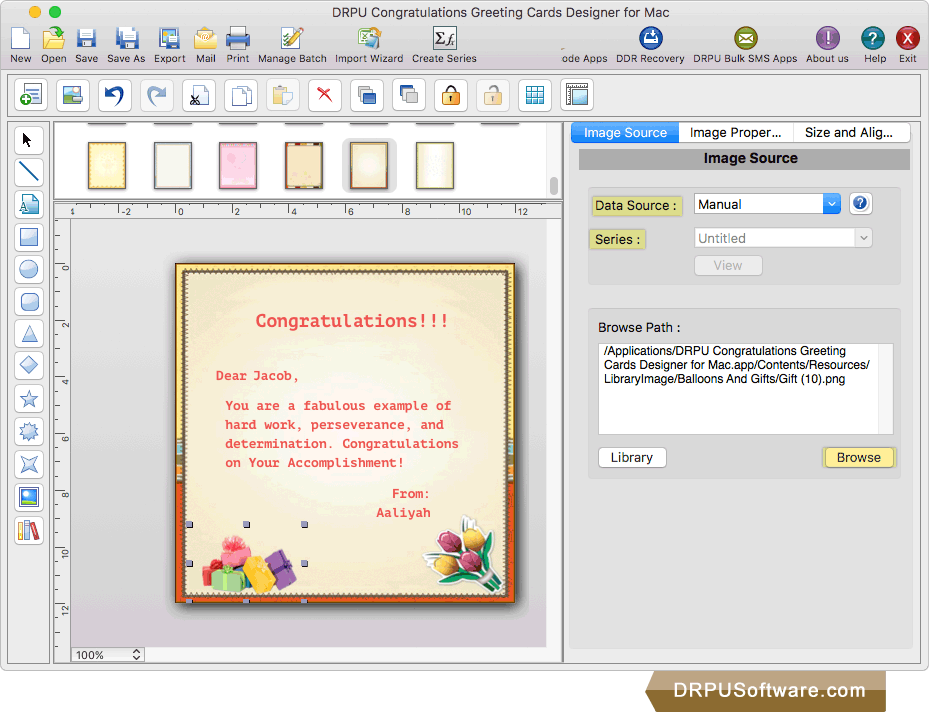Select the arrow pointer tool
This screenshot has width=929, height=712.
pos(28,140)
